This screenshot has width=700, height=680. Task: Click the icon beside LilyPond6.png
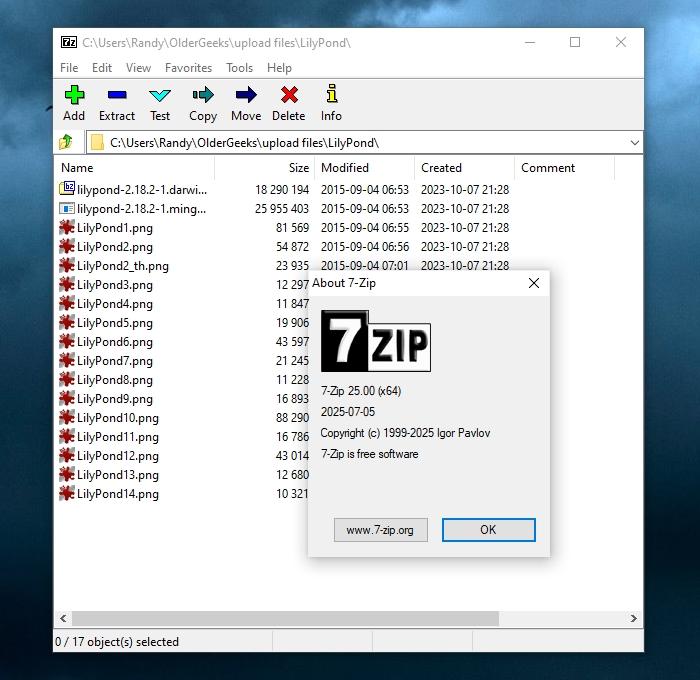coord(67,341)
